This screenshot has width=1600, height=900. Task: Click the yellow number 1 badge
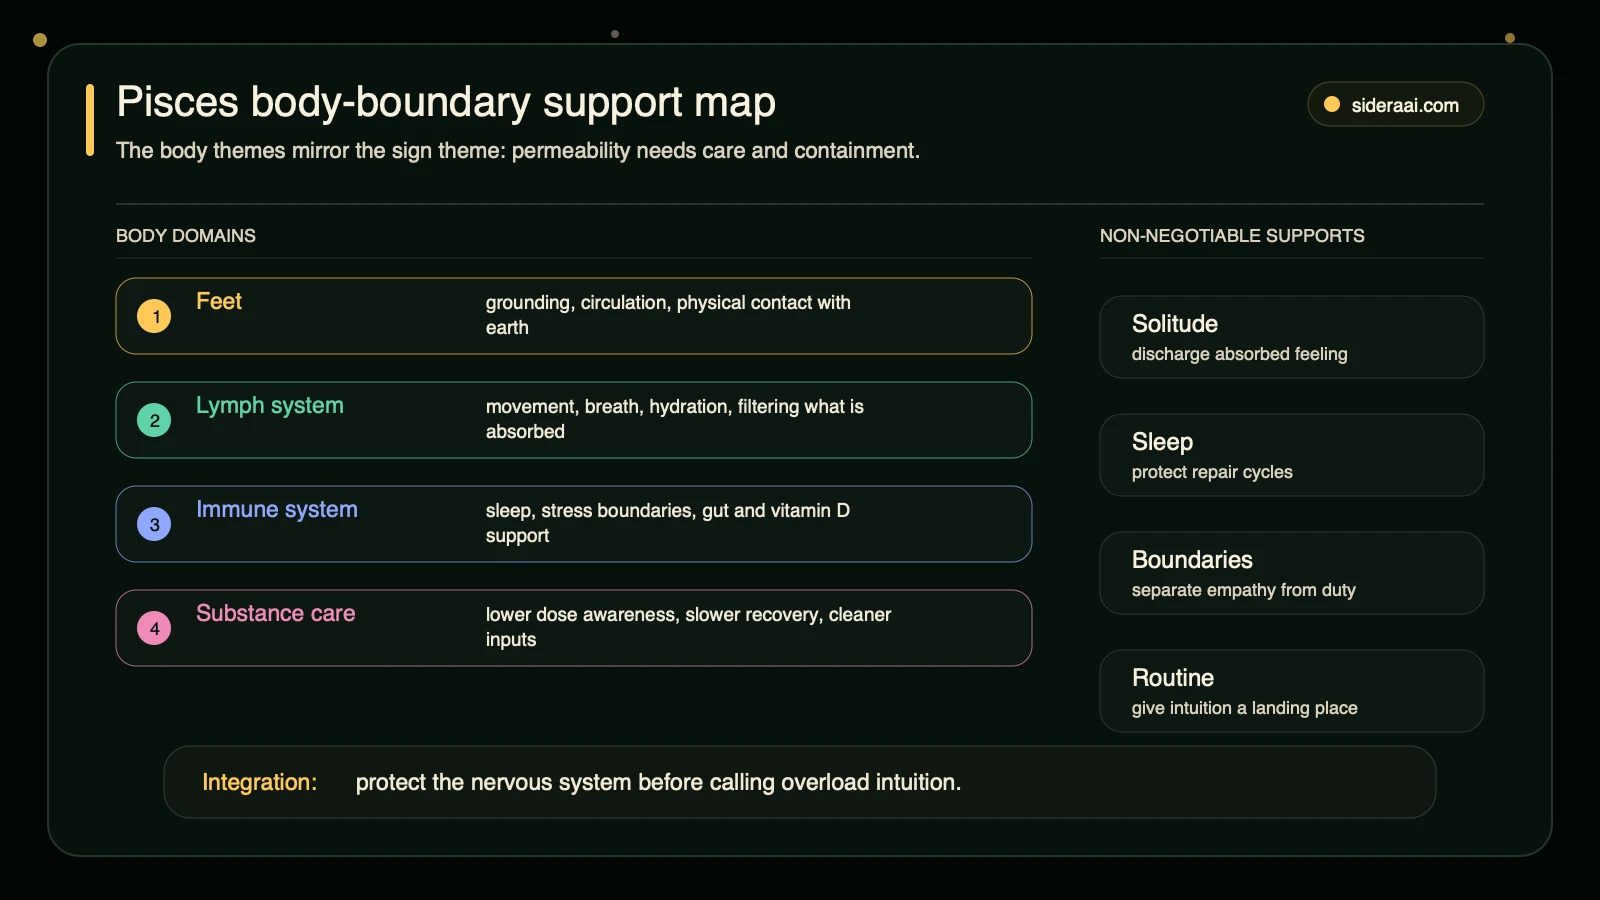(154, 316)
